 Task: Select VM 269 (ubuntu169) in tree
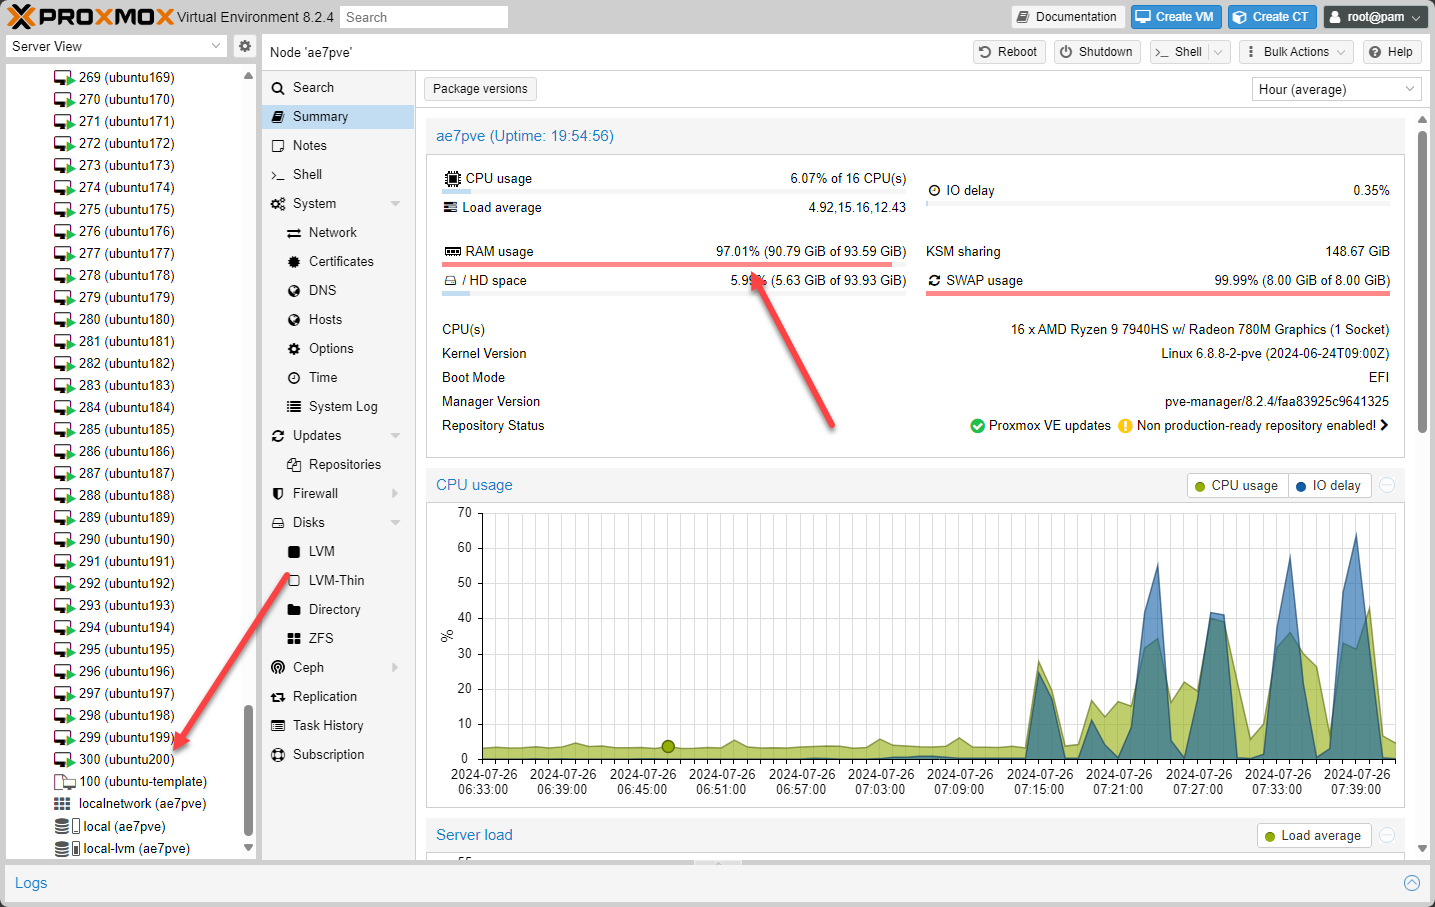[126, 77]
